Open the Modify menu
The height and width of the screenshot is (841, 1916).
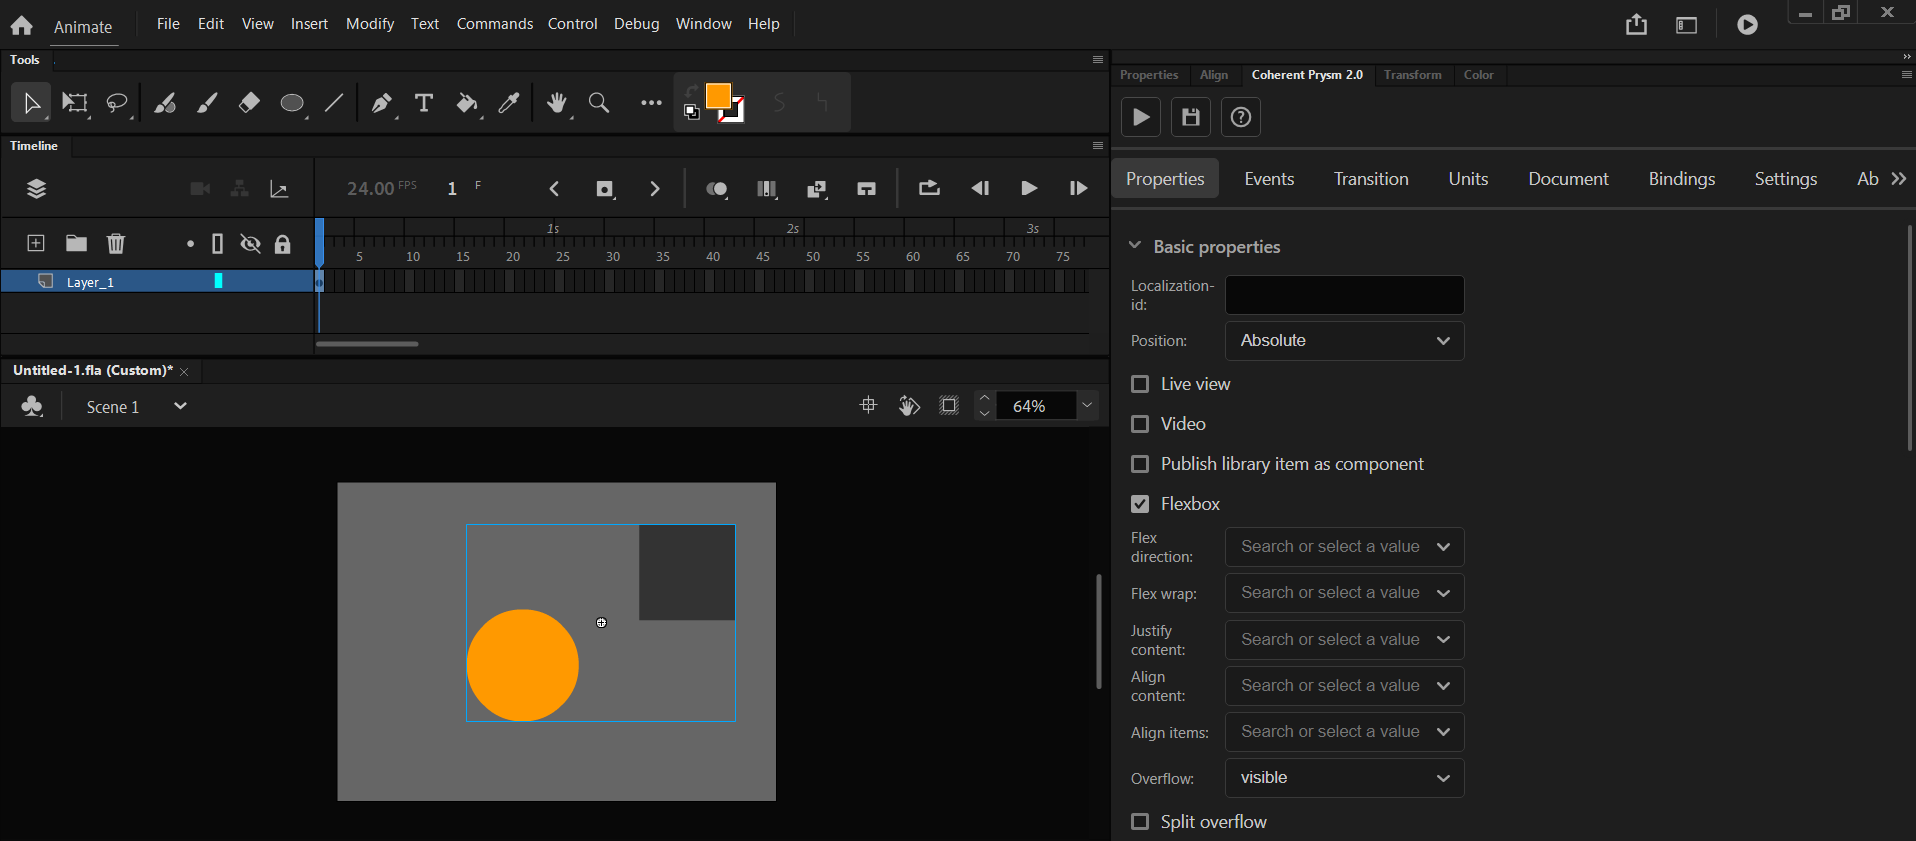pos(370,24)
